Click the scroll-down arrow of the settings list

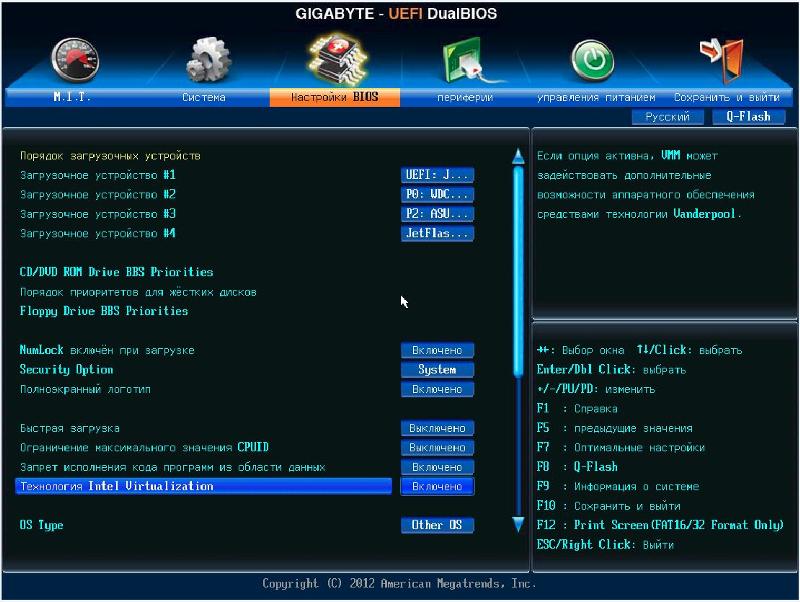[x=518, y=524]
